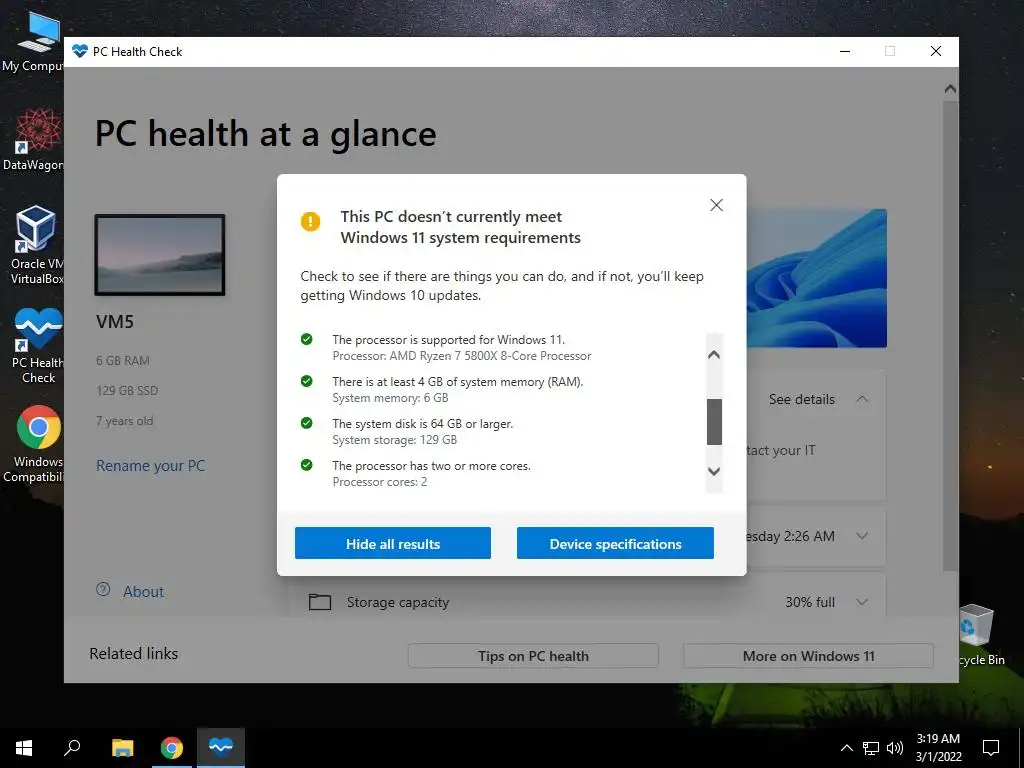
Task: Click the 'System memory: 6 GB' text
Action: [390, 398]
